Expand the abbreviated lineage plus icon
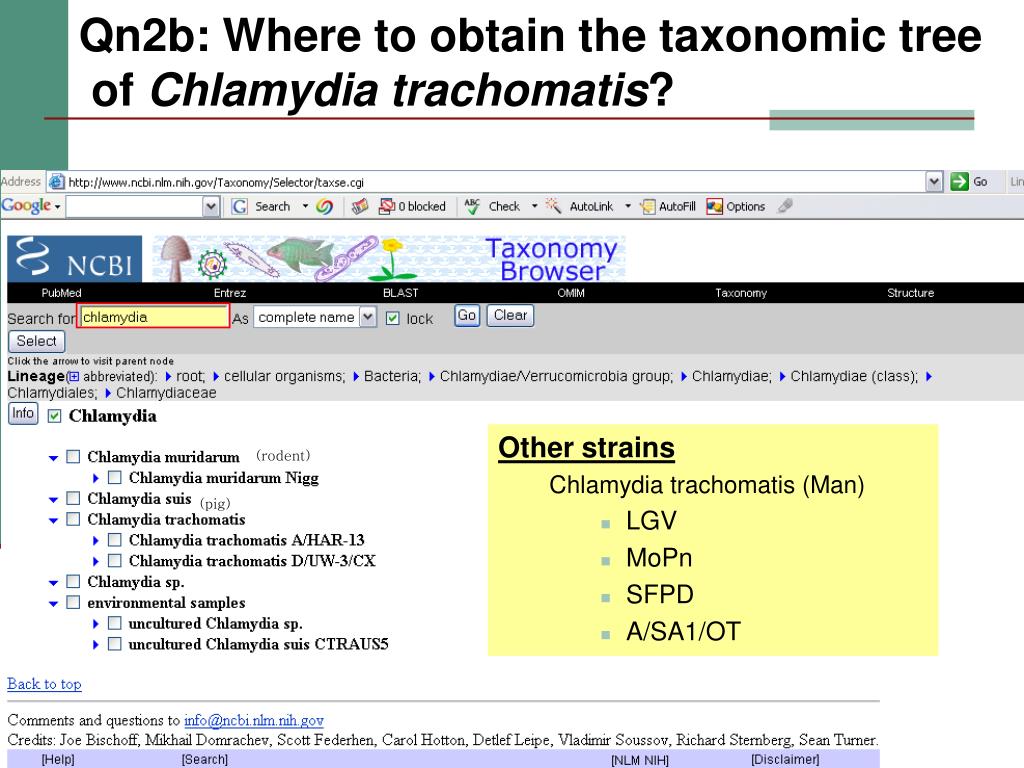Screen dimensions: 1024x768 coord(74,377)
